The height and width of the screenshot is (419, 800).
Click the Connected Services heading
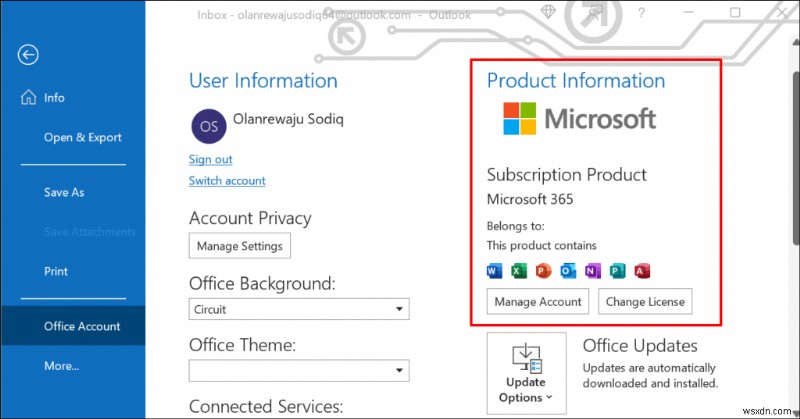tap(266, 407)
